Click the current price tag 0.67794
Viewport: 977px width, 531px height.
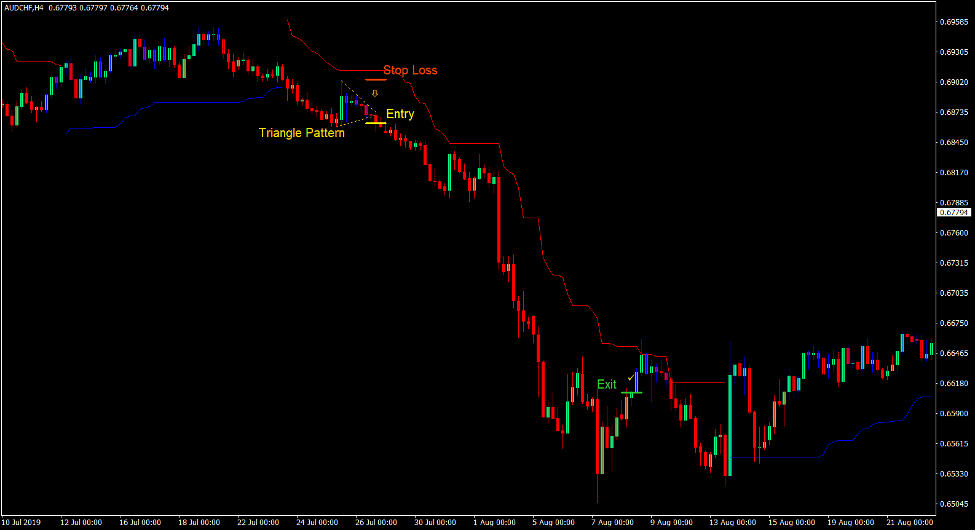pos(954,213)
